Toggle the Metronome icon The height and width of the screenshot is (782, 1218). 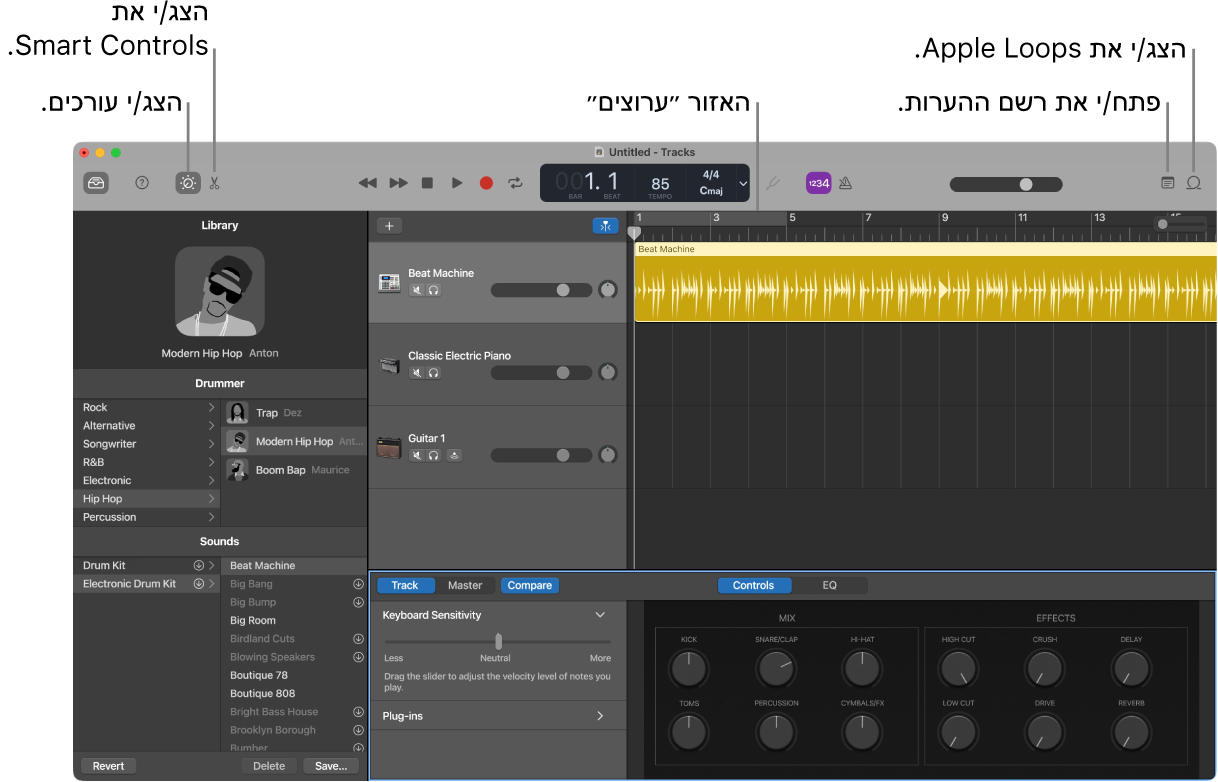click(x=846, y=183)
